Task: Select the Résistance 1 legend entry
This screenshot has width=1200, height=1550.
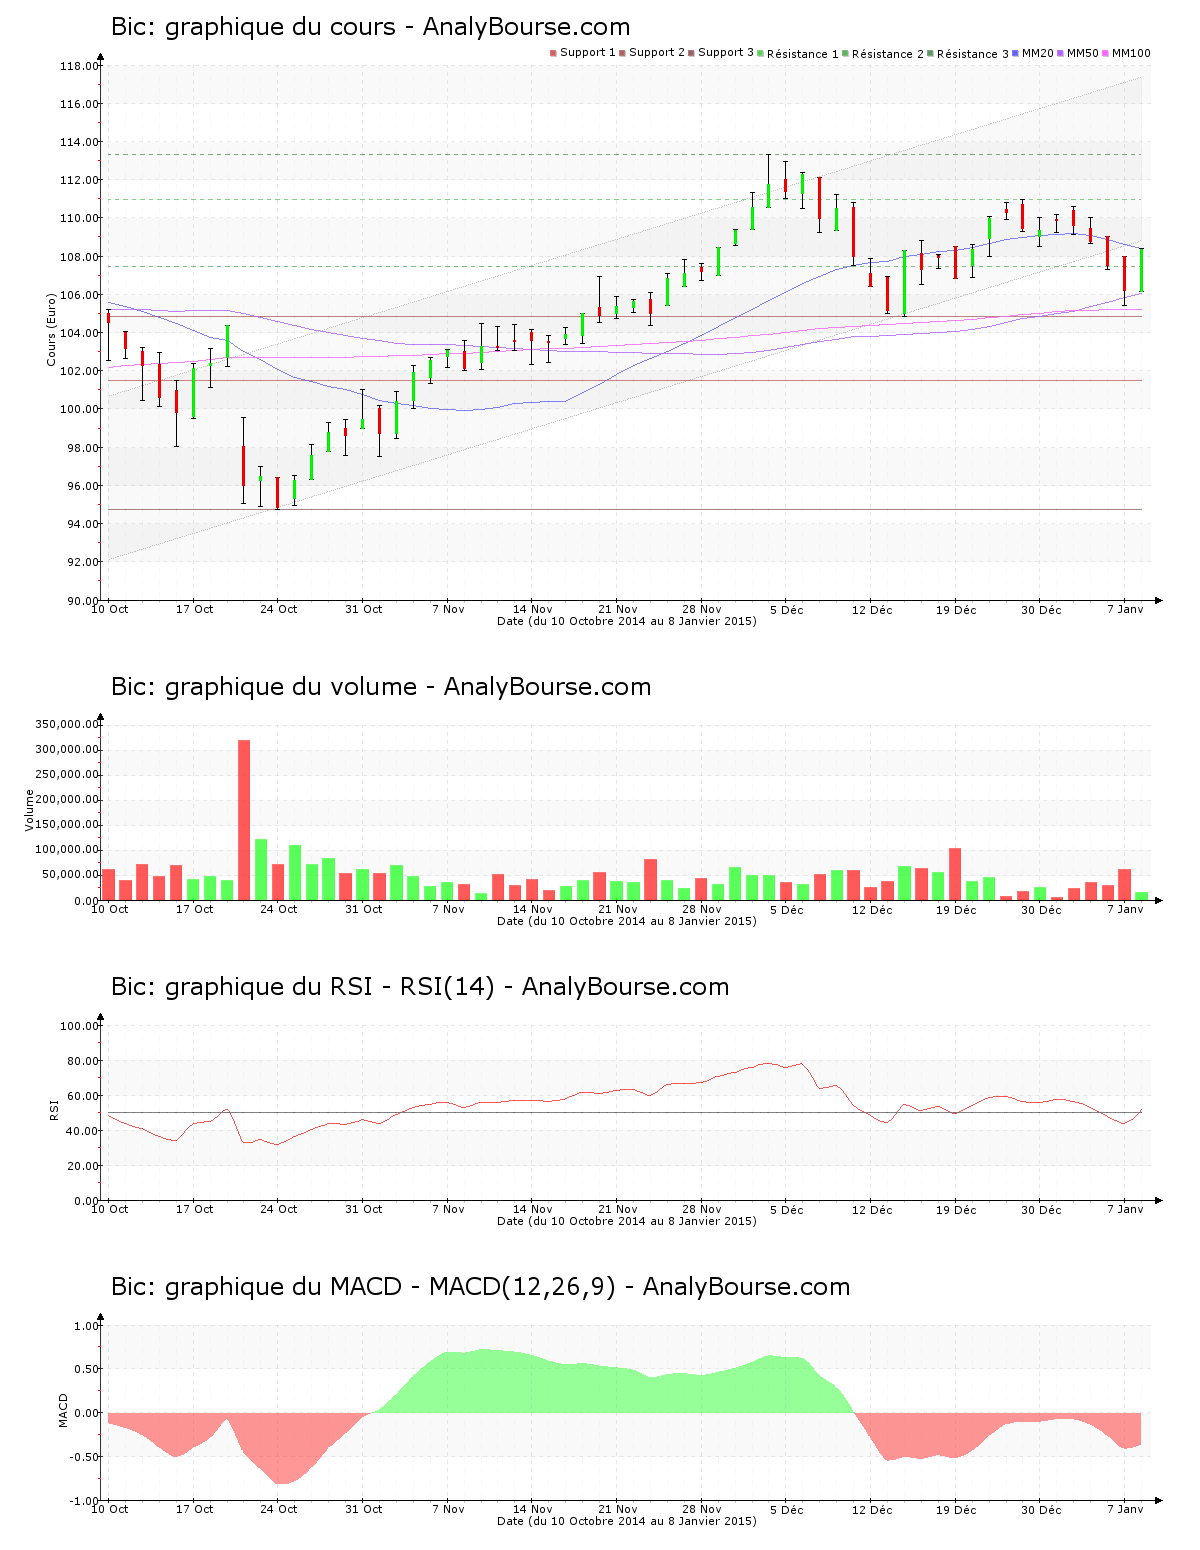Action: [x=798, y=54]
